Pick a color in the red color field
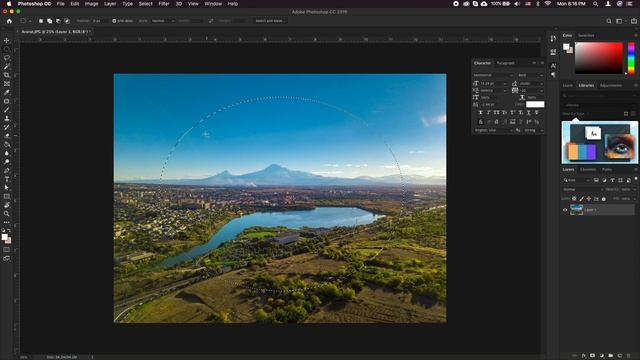 coord(598,58)
